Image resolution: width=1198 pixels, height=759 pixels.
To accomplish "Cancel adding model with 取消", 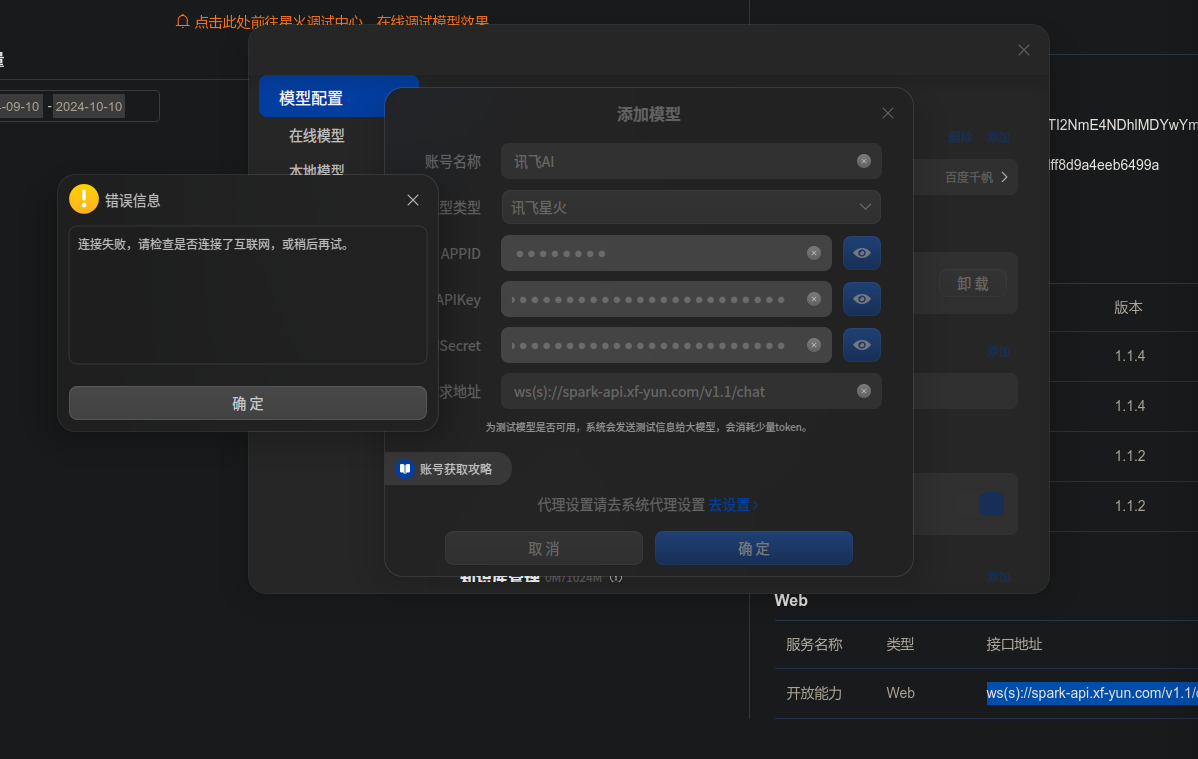I will 543,548.
